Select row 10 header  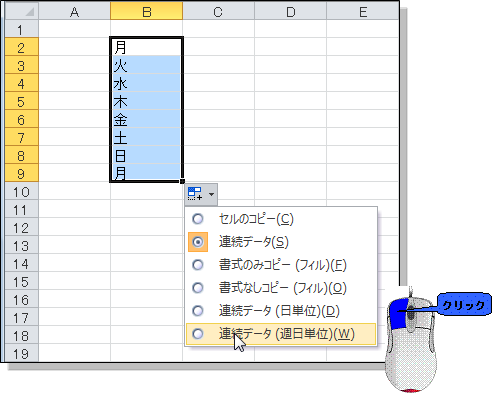[21, 192]
